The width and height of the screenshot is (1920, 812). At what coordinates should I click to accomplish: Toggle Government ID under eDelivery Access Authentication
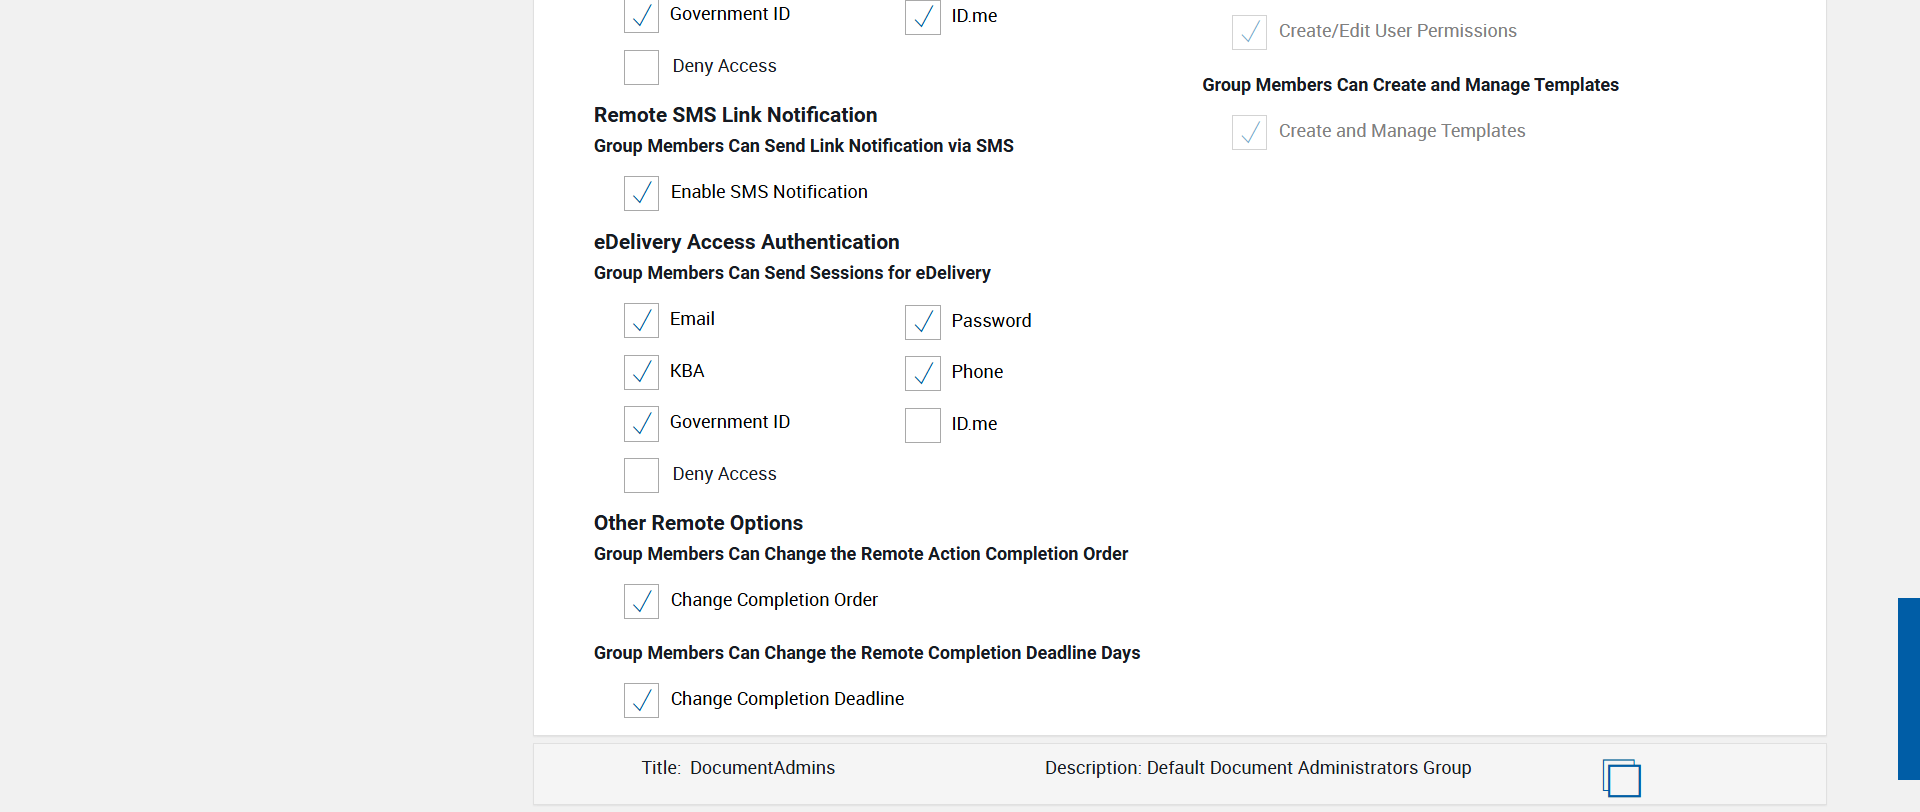click(641, 423)
